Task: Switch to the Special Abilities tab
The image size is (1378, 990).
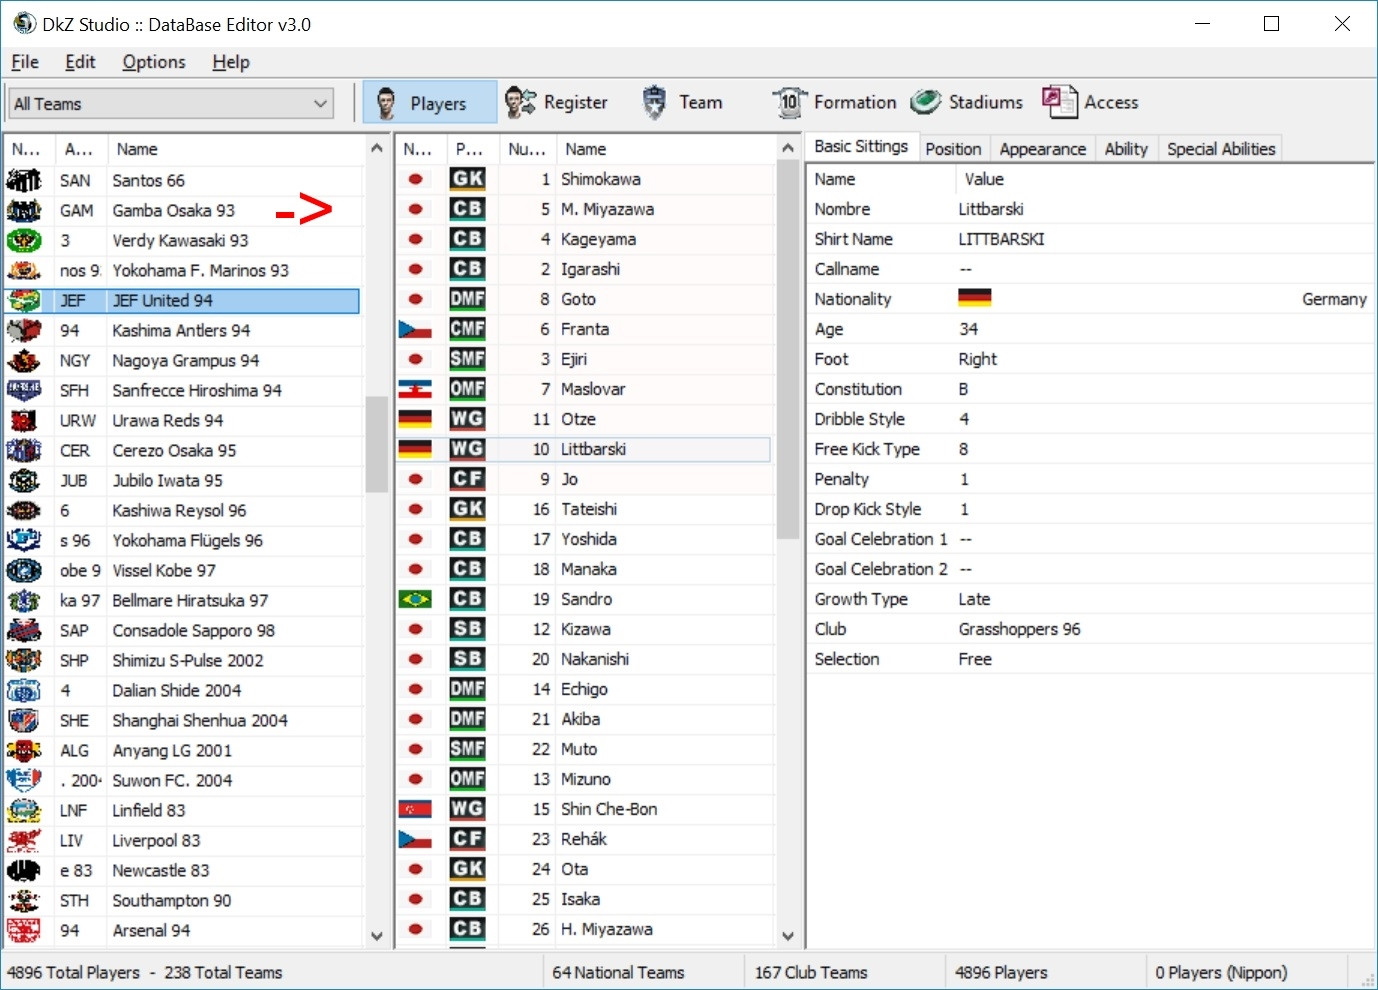Action: (x=1221, y=149)
